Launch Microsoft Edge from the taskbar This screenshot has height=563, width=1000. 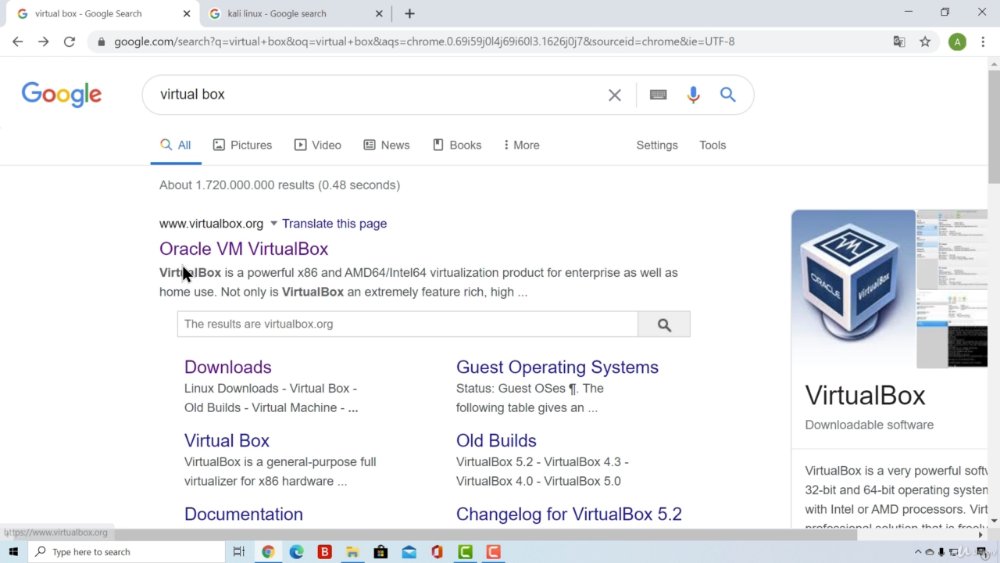pos(297,552)
